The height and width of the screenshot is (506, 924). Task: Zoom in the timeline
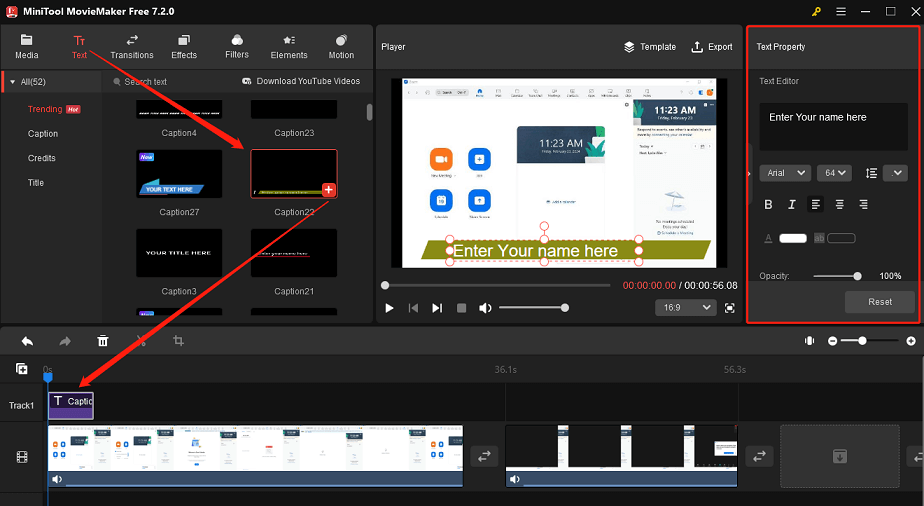pyautogui.click(x=911, y=341)
